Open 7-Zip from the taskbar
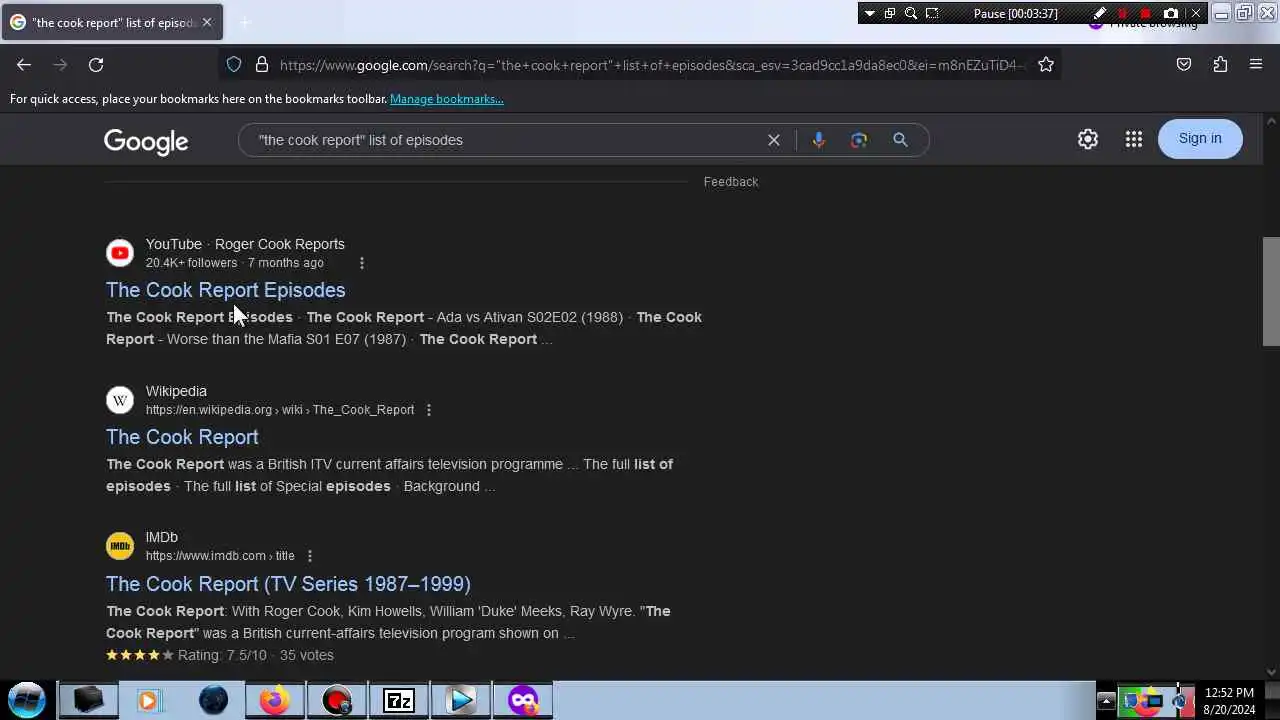The width and height of the screenshot is (1280, 720). (x=399, y=700)
